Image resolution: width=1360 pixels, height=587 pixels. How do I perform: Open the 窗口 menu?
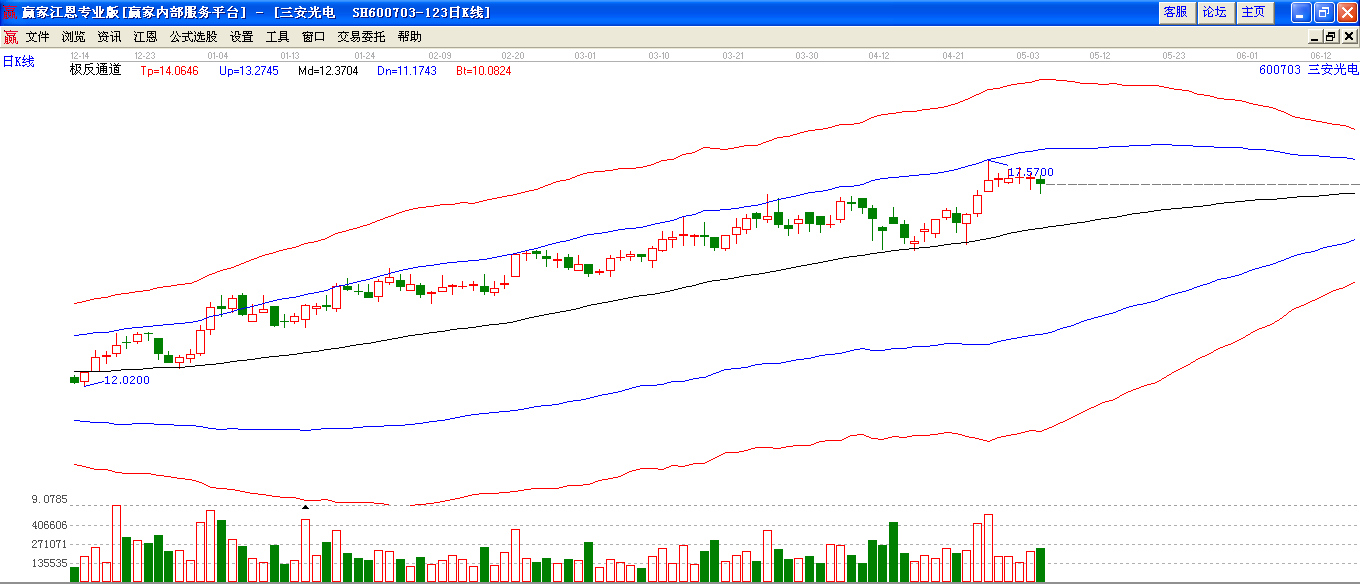tap(313, 37)
